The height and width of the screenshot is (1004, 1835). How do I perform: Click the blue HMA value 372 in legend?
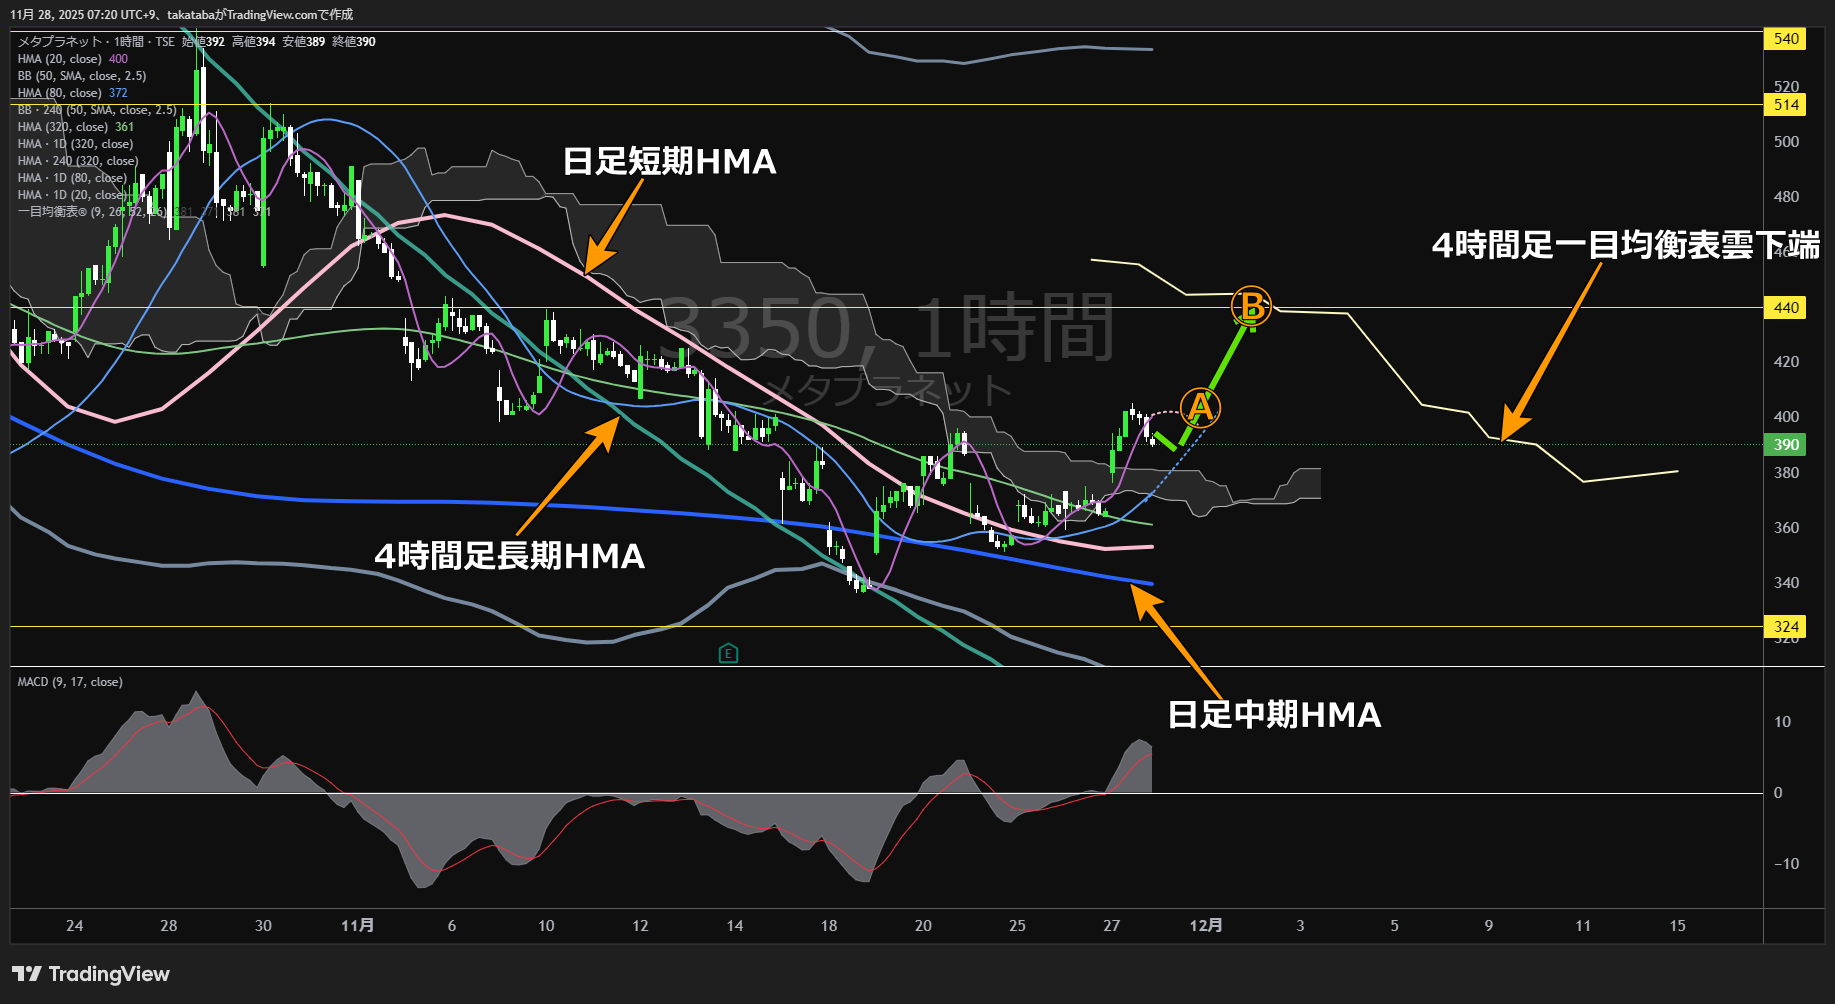point(118,93)
